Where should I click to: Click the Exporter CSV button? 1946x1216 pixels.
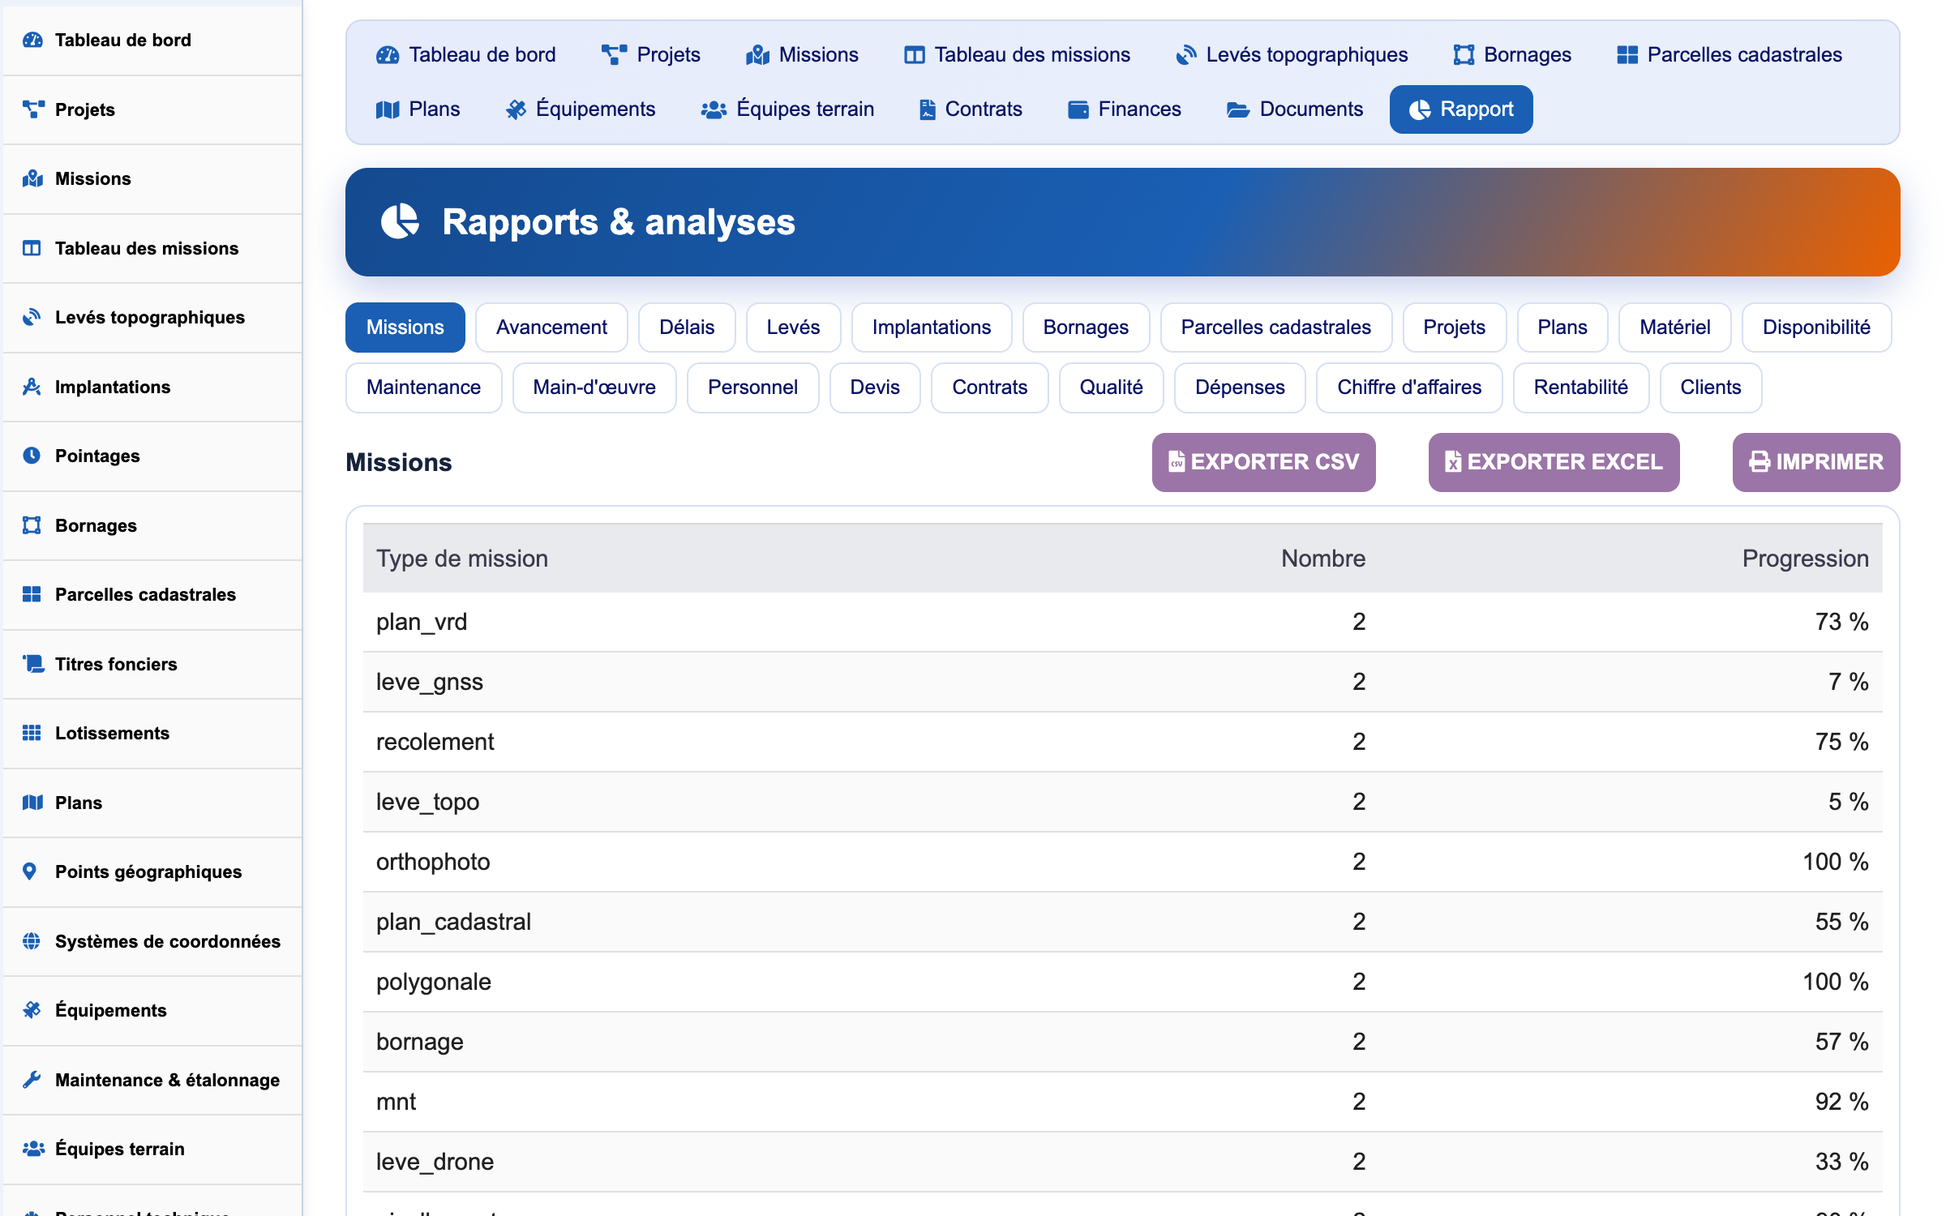1263,462
